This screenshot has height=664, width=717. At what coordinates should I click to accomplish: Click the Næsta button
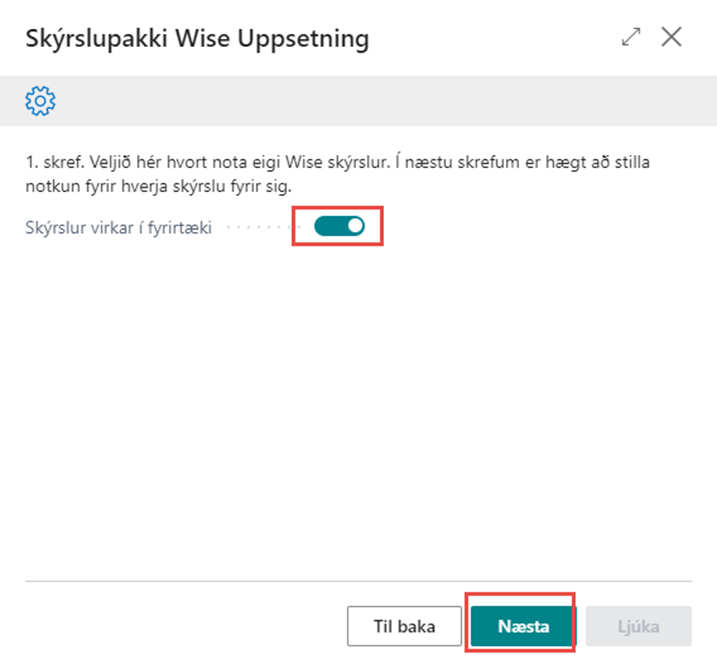click(523, 627)
